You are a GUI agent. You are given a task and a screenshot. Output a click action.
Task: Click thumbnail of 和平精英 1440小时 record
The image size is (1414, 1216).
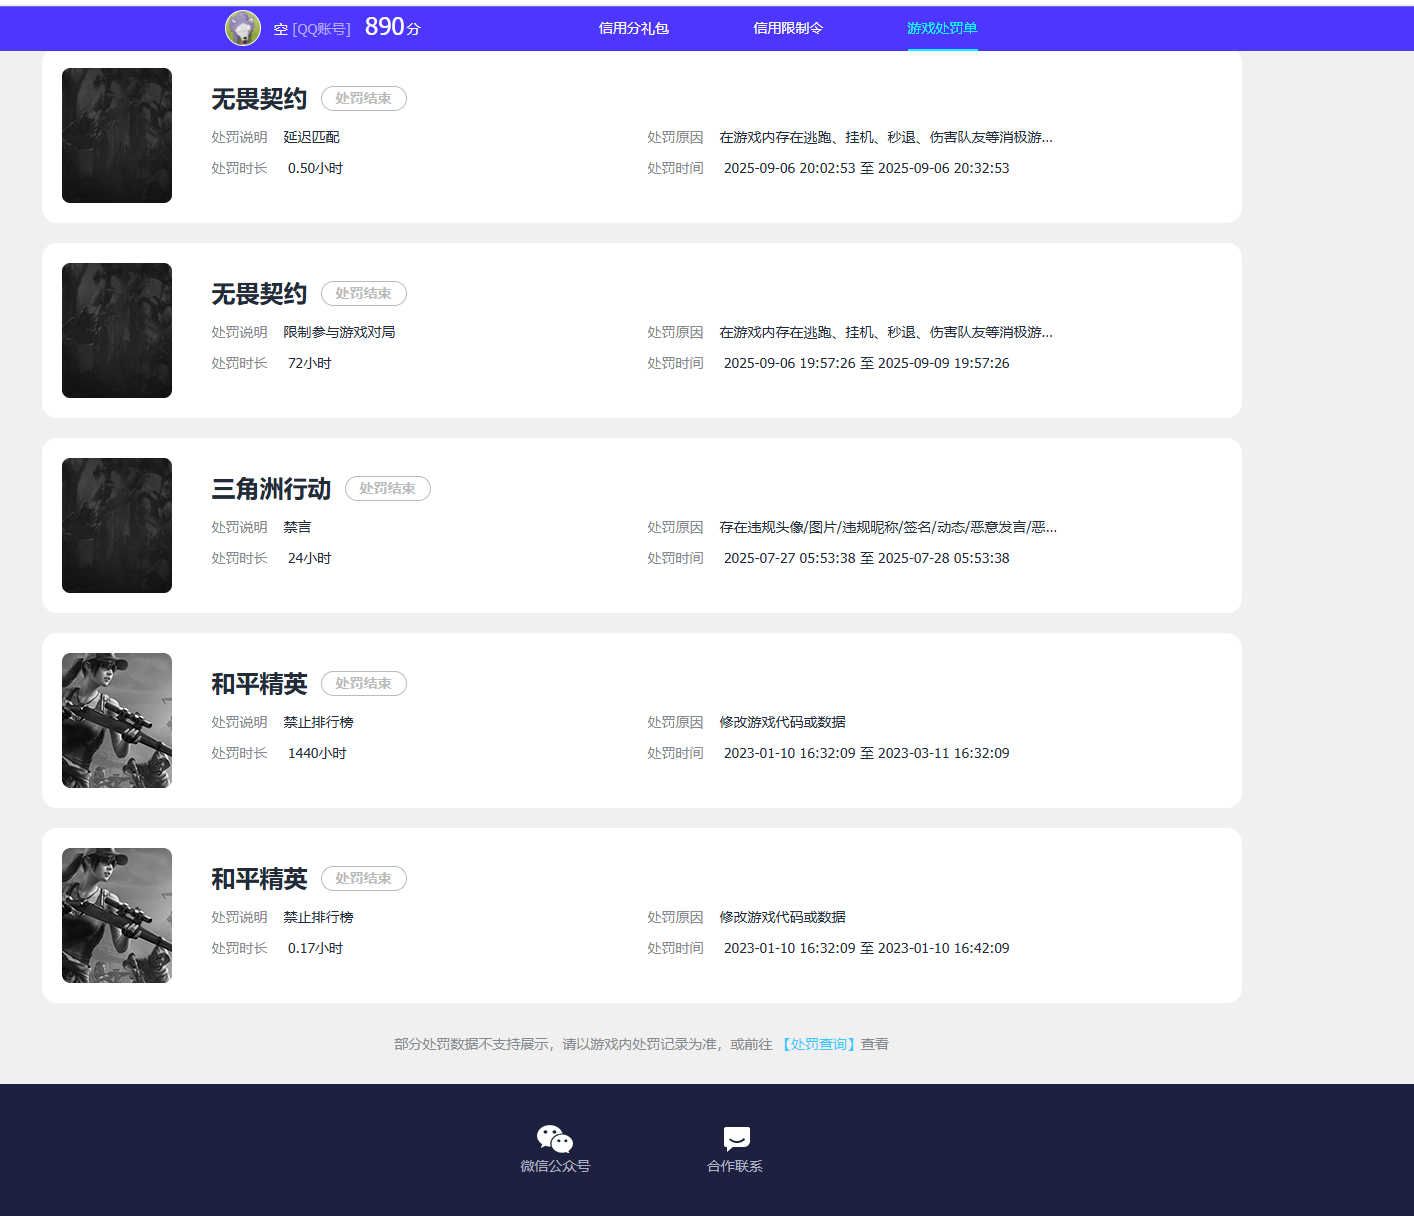coord(117,720)
